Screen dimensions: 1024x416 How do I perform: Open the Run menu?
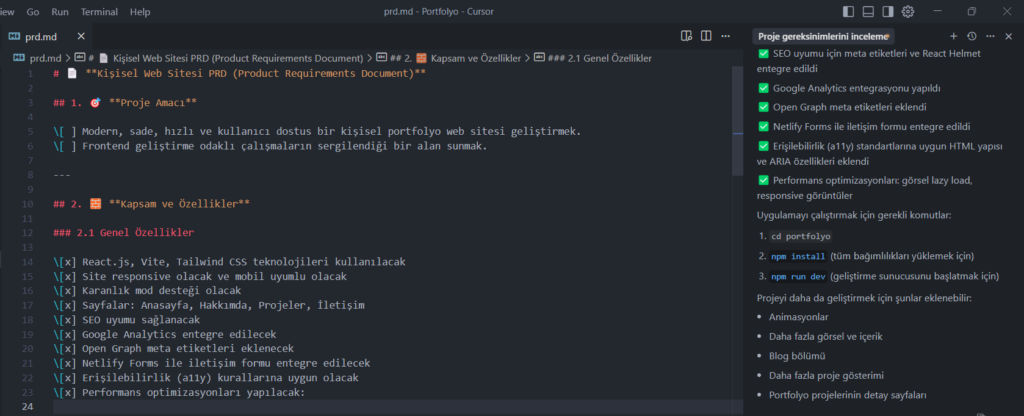[59, 12]
